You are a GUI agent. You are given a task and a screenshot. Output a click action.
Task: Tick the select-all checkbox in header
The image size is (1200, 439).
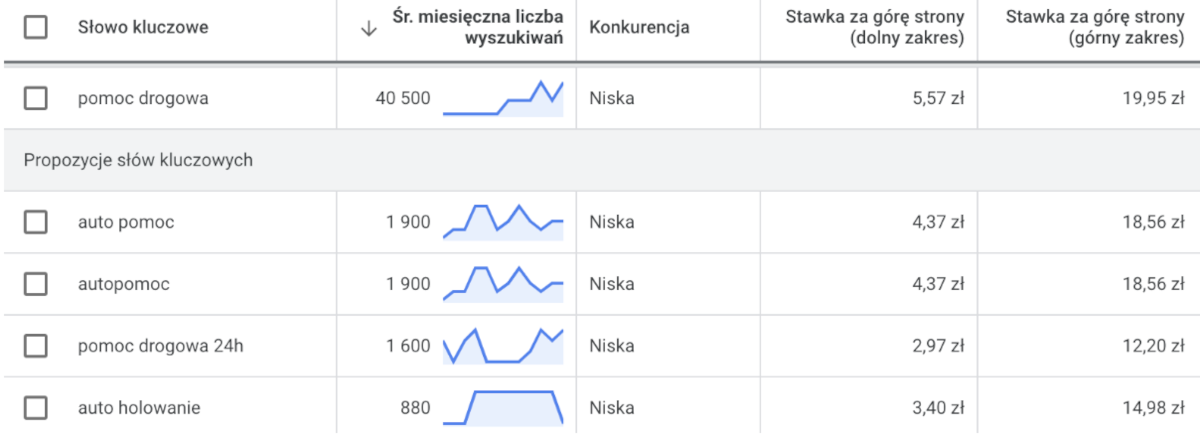(x=35, y=28)
